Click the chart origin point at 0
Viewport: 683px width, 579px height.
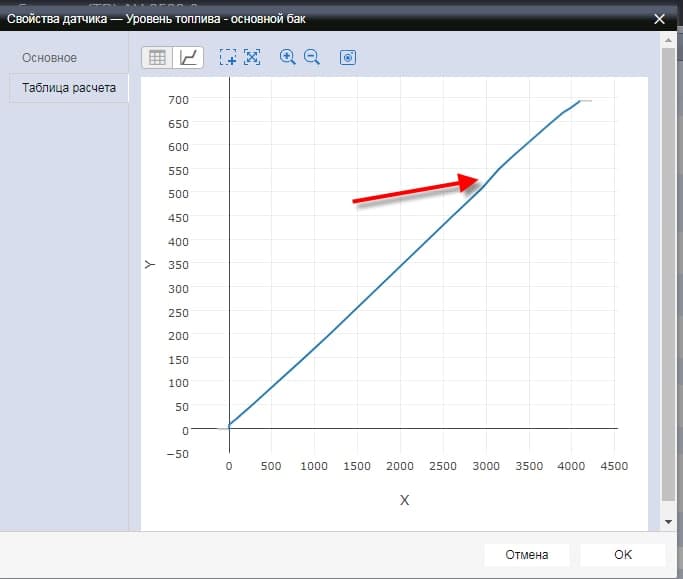pyautogui.click(x=230, y=429)
